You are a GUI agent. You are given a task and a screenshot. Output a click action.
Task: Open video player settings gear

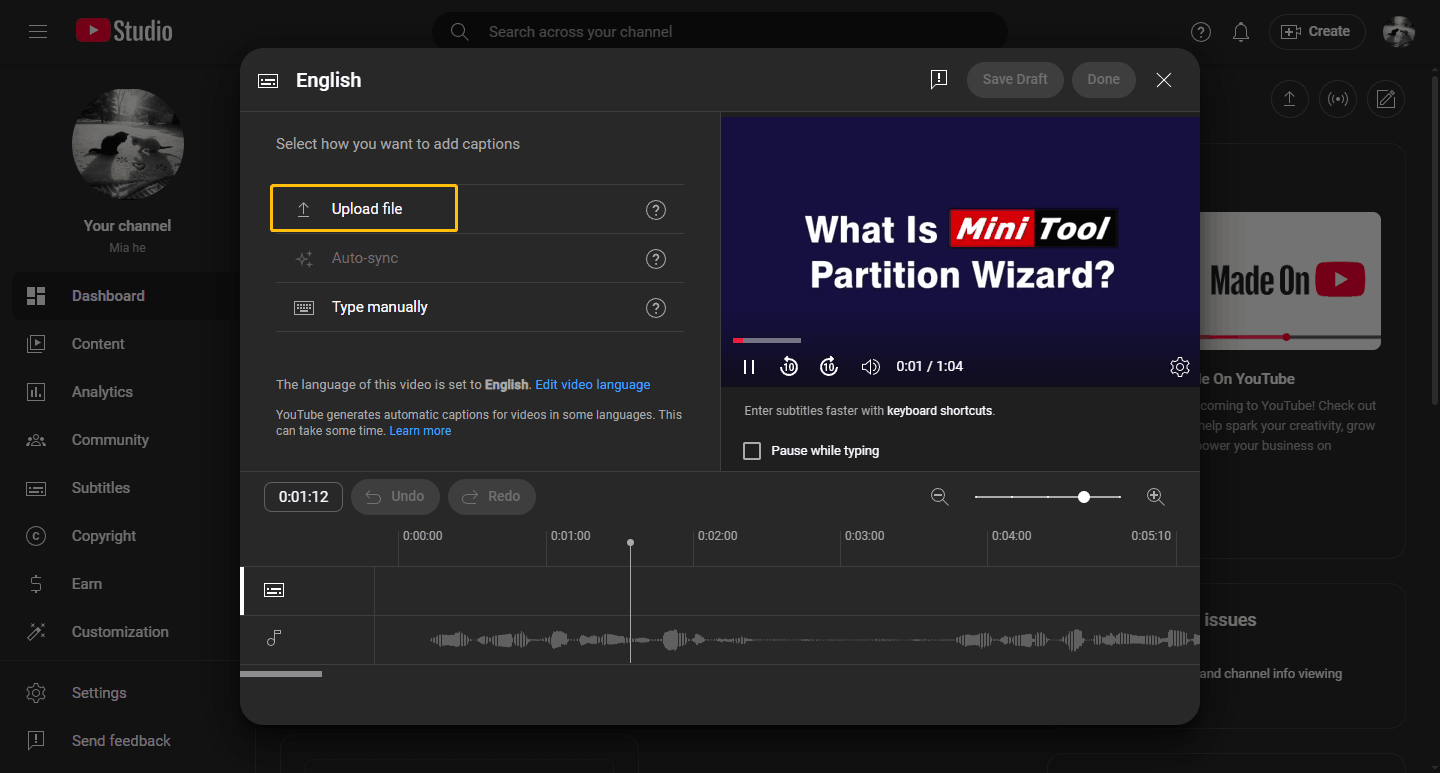click(1180, 367)
